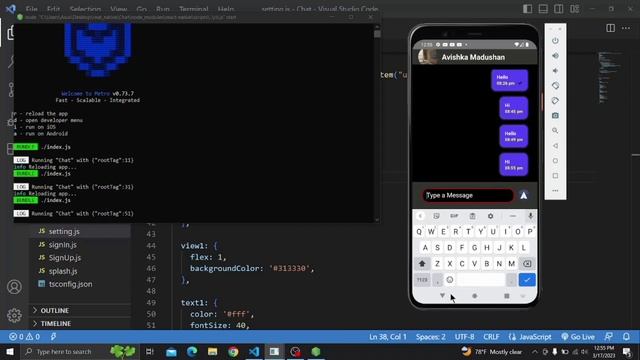The width and height of the screenshot is (640, 360).
Task: Open Microsoft Edge from the taskbar
Action: 192,351
